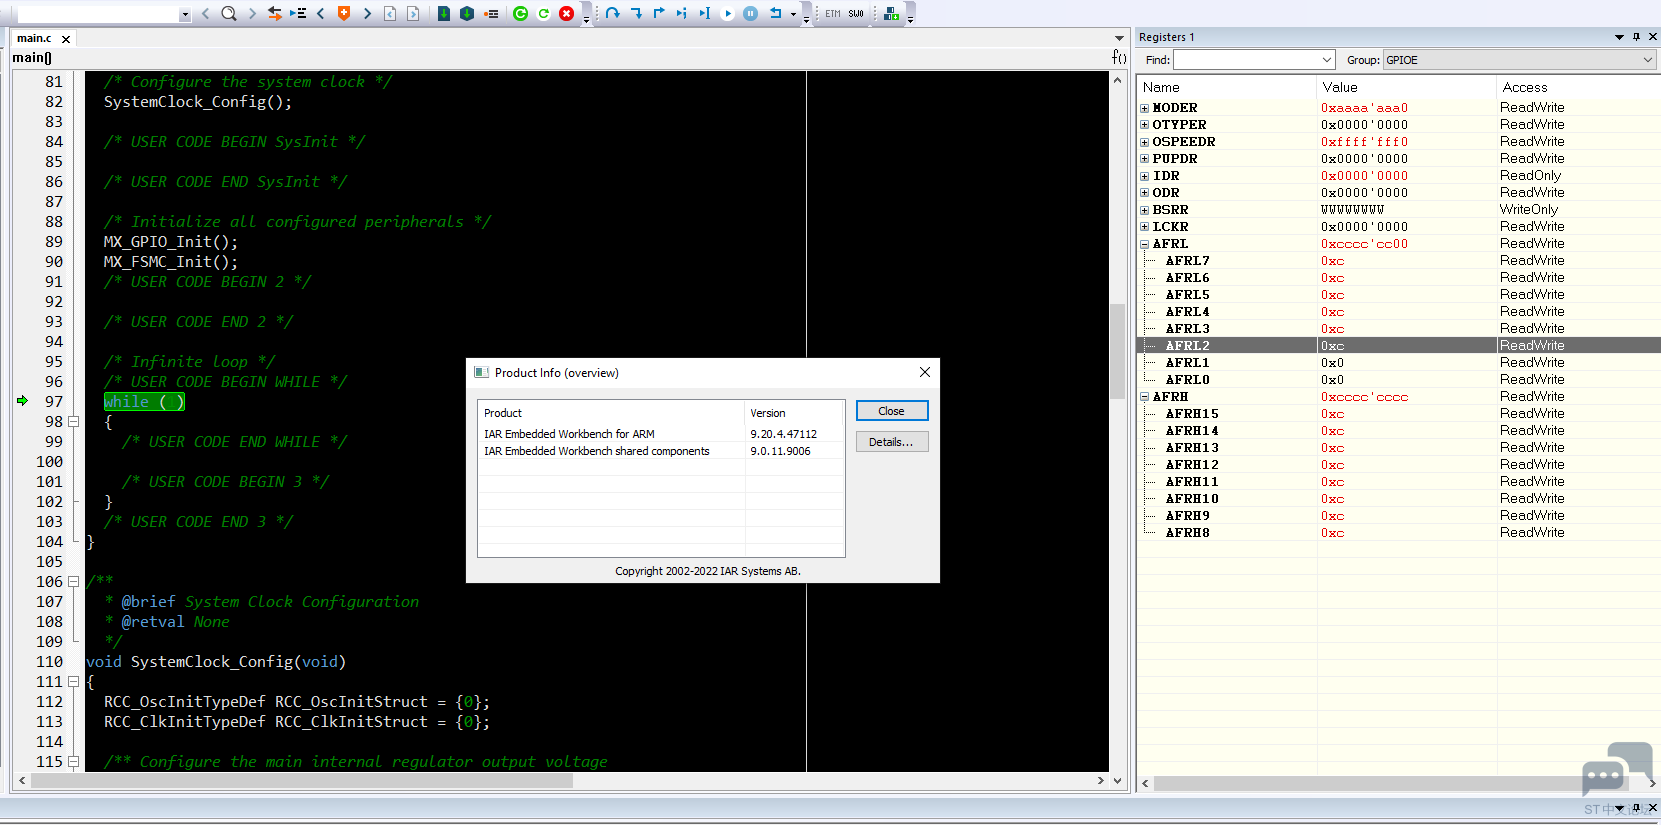
Task: Close Product Info dialog with X
Action: pos(925,372)
